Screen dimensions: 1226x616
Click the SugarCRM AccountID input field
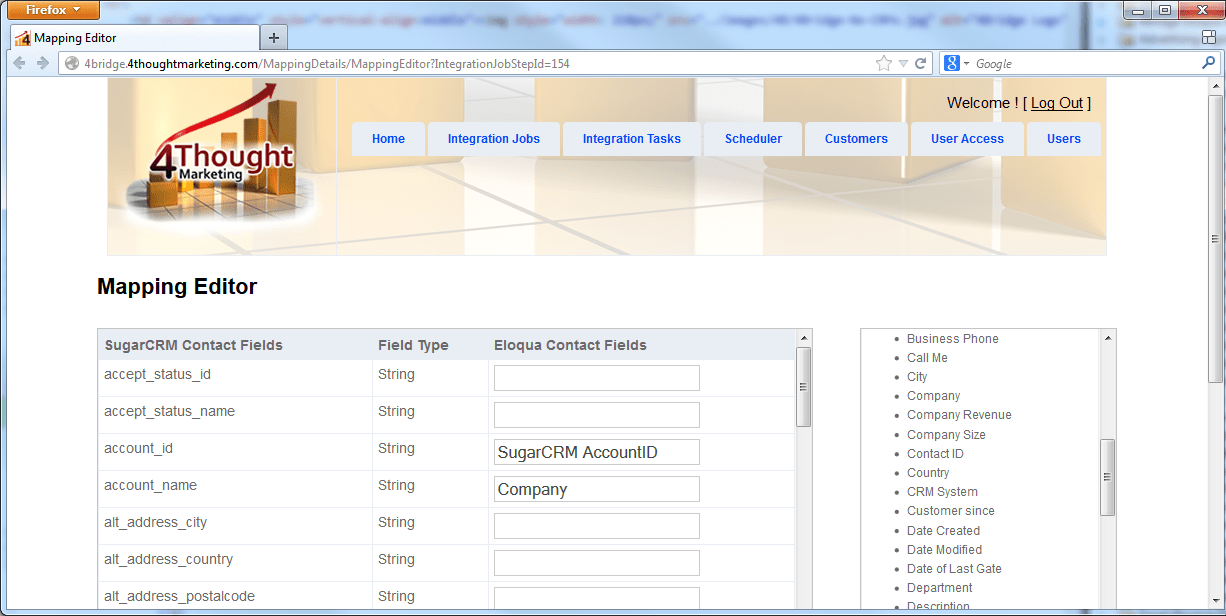point(597,452)
